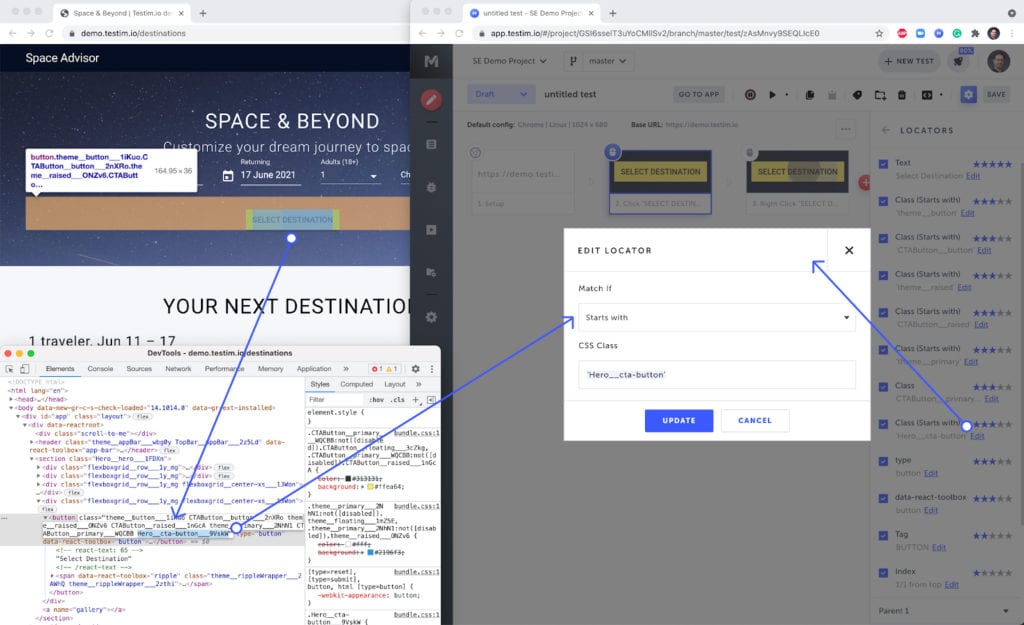Image resolution: width=1024 pixels, height=625 pixels.
Task: Close the Edit Locator dialog with X
Action: pyautogui.click(x=849, y=250)
